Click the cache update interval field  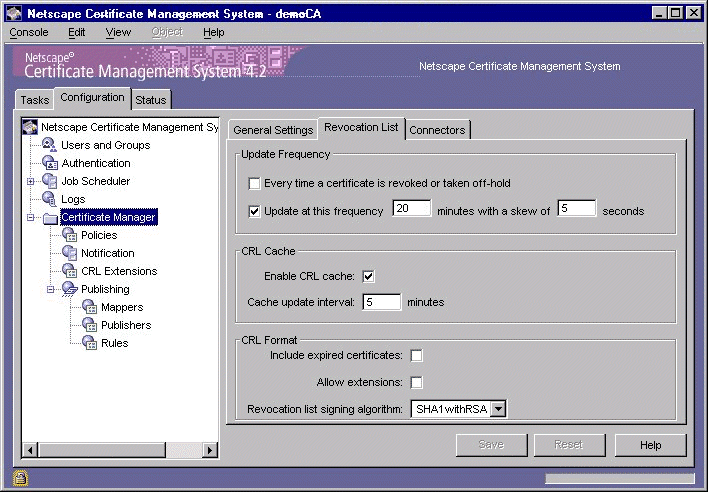click(x=382, y=302)
